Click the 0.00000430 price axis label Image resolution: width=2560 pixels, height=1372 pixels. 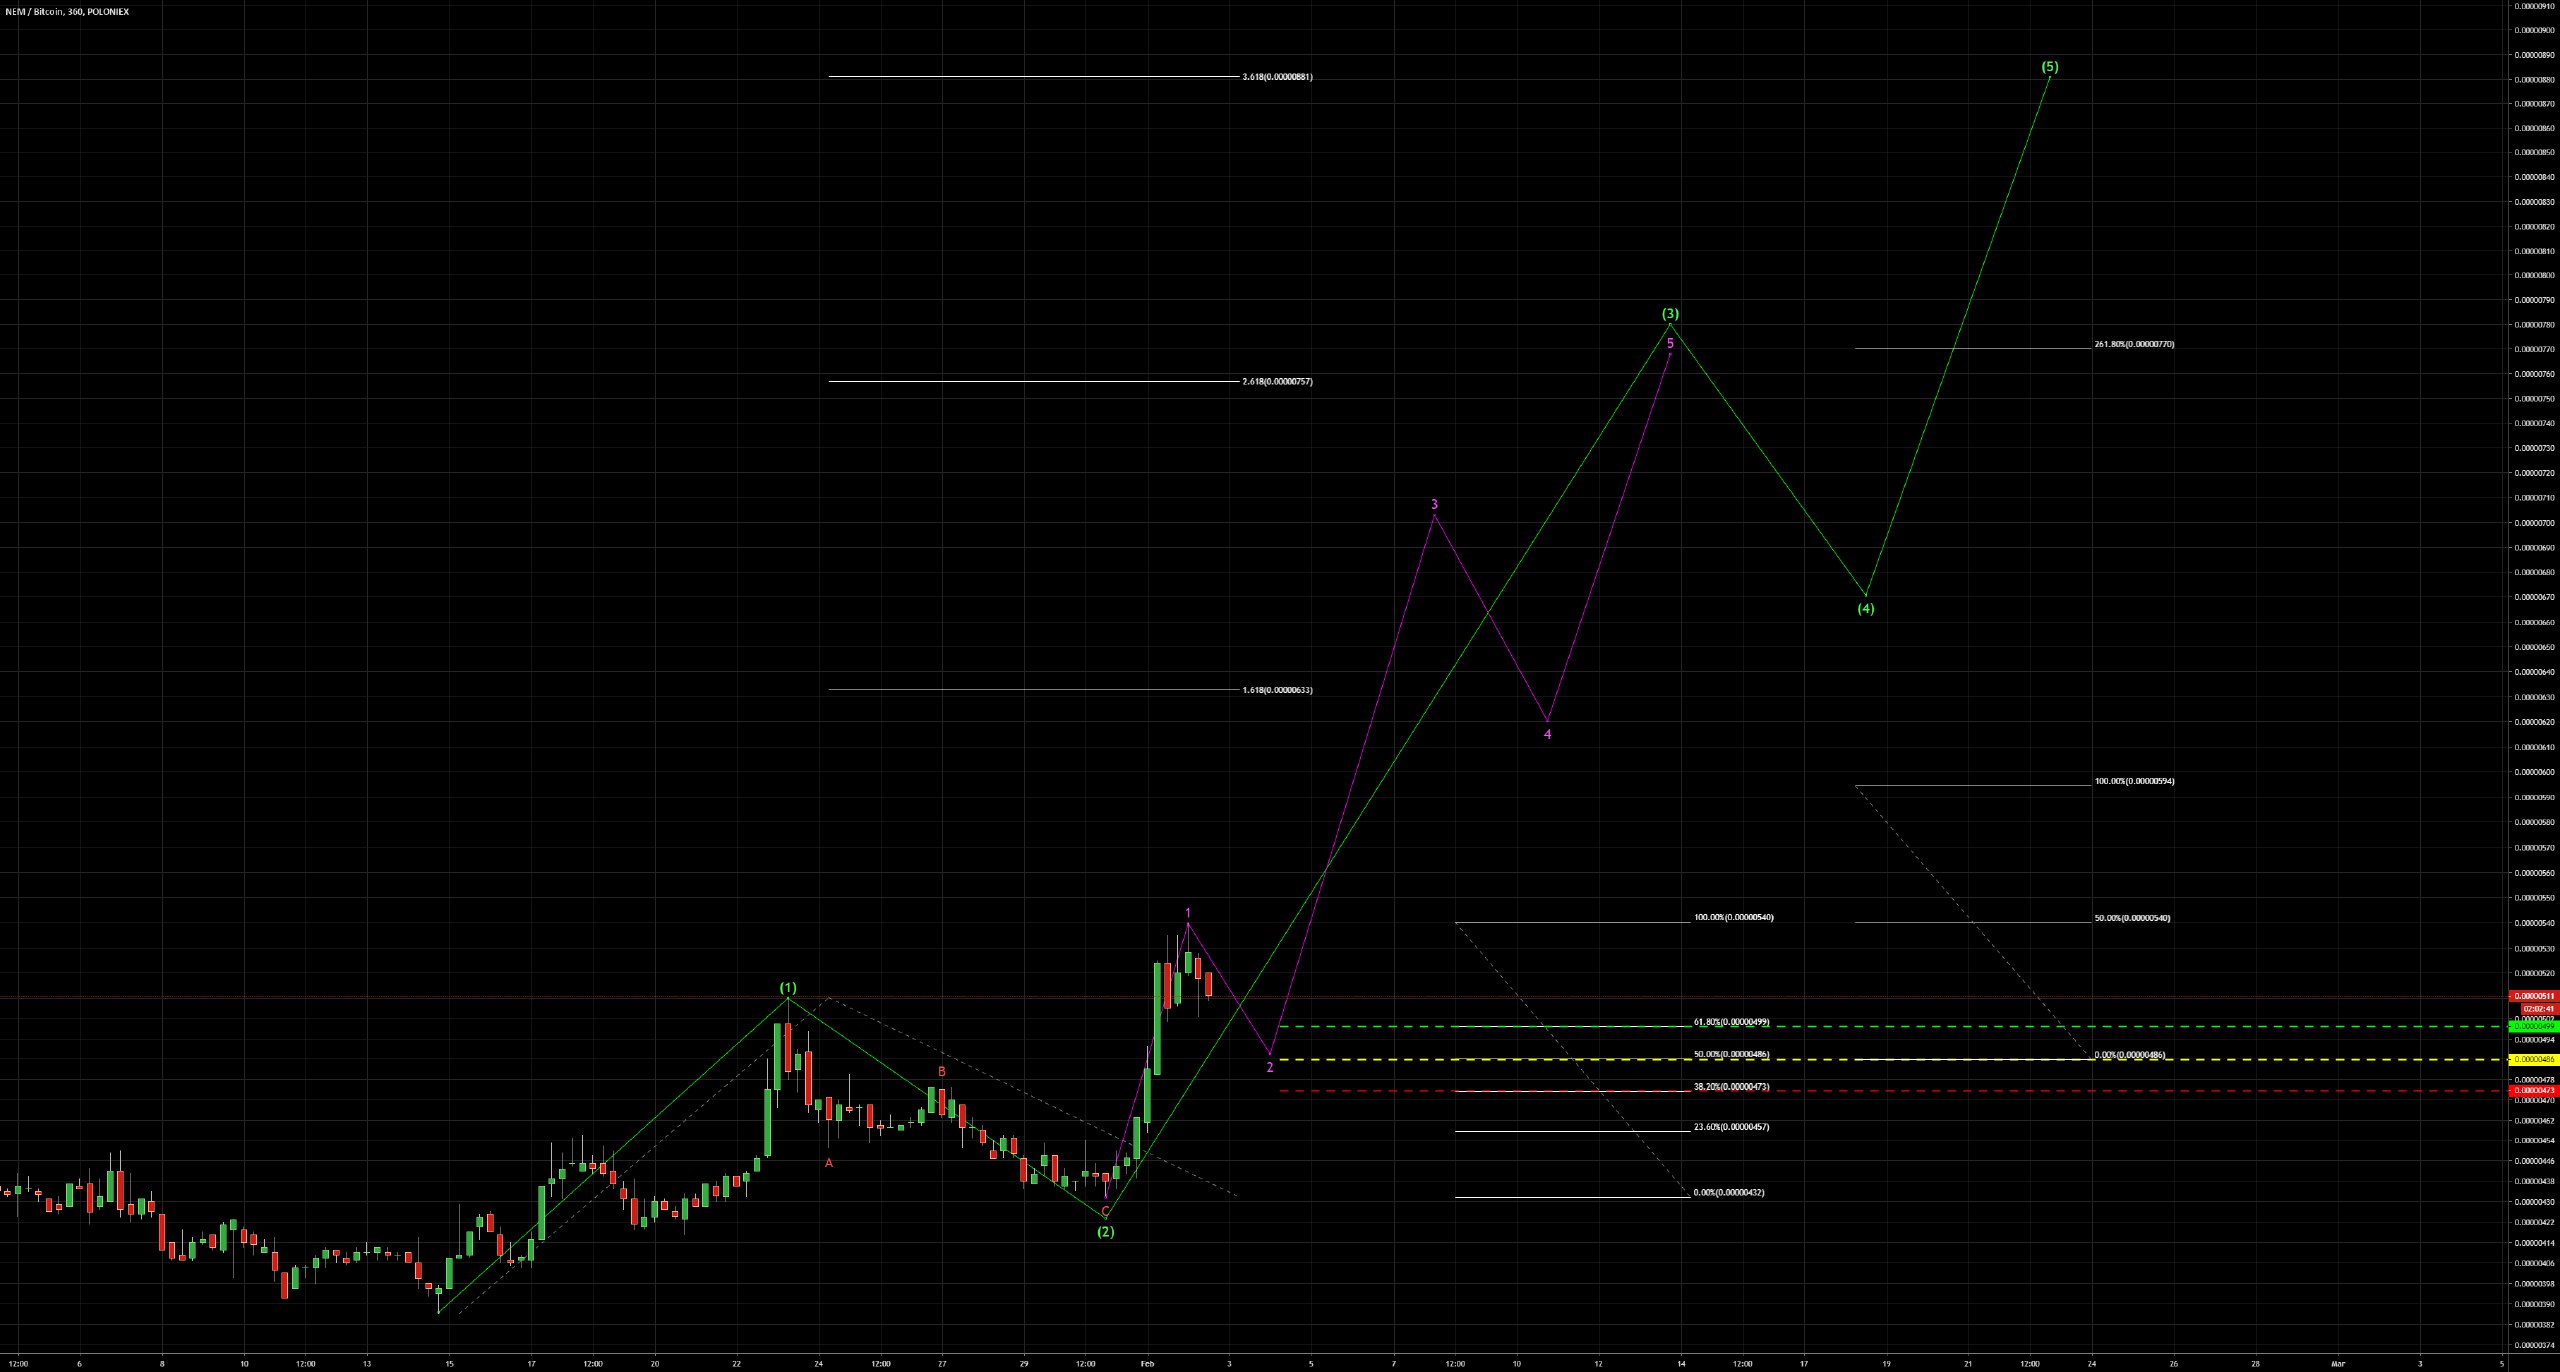pos(2535,1201)
